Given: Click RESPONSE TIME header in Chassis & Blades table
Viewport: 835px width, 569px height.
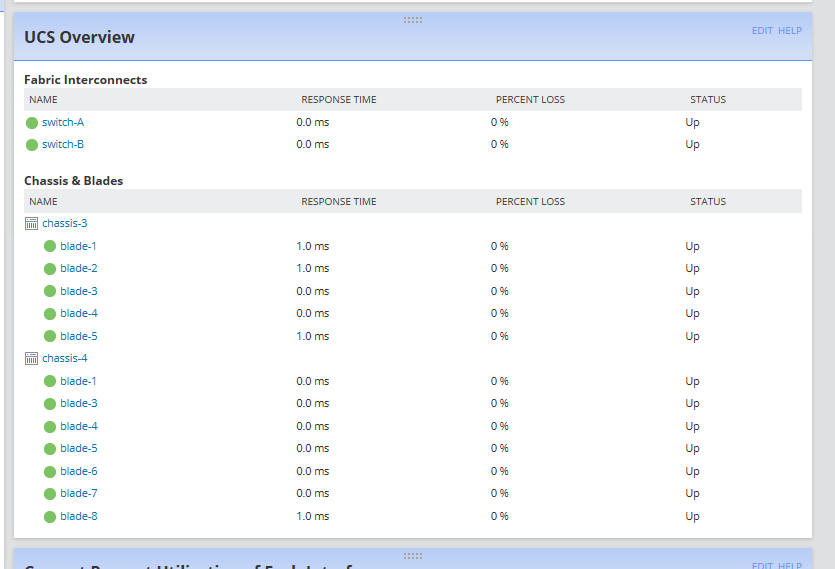Looking at the screenshot, I should (339, 201).
